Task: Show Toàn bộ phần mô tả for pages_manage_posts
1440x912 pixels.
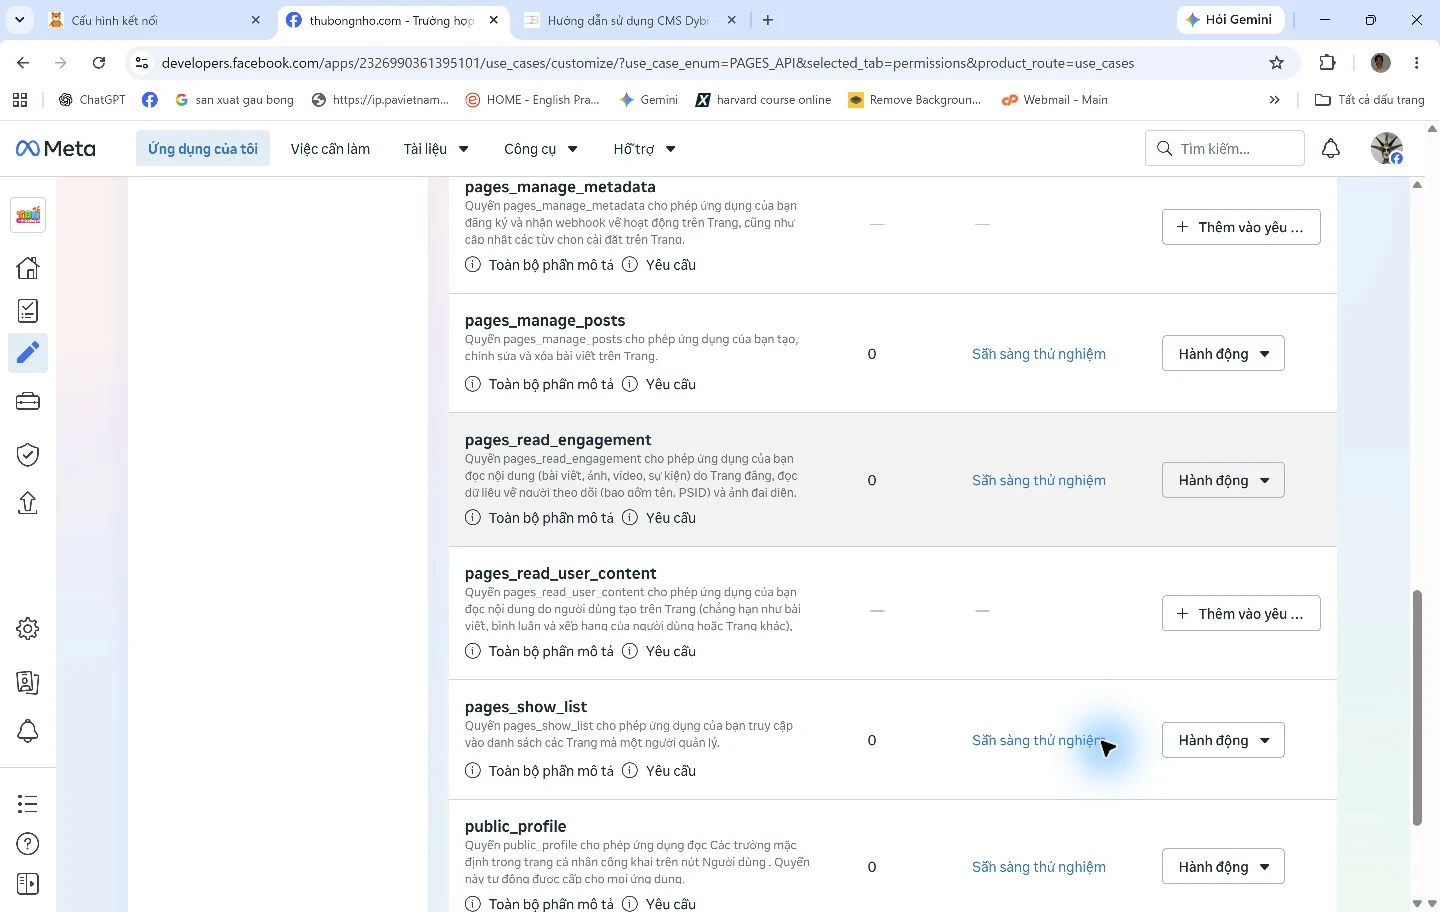Action: pos(540,384)
